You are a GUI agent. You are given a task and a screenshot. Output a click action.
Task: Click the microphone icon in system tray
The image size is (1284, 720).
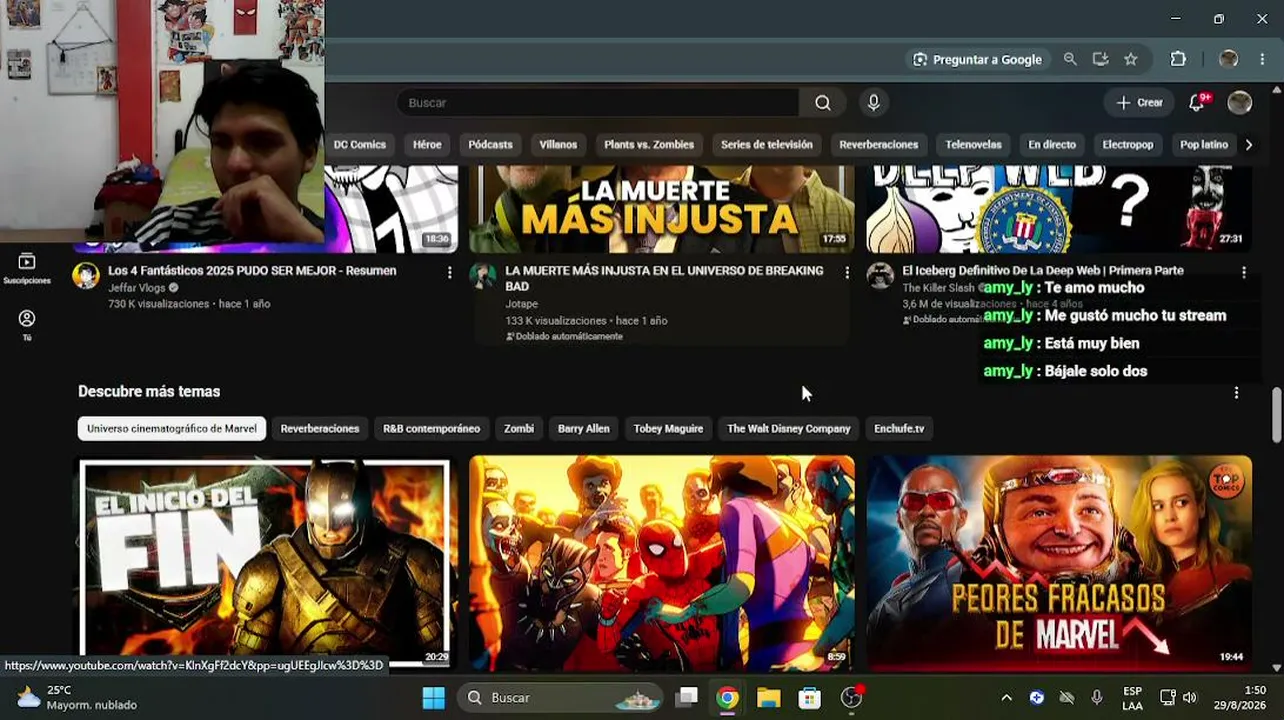pos(1097,697)
